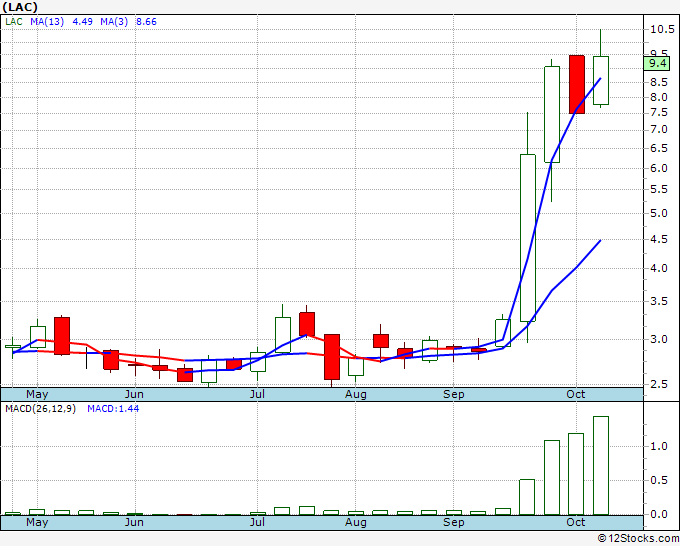680x546 pixels.
Task: Click the large red October candlestick
Action: (576, 85)
